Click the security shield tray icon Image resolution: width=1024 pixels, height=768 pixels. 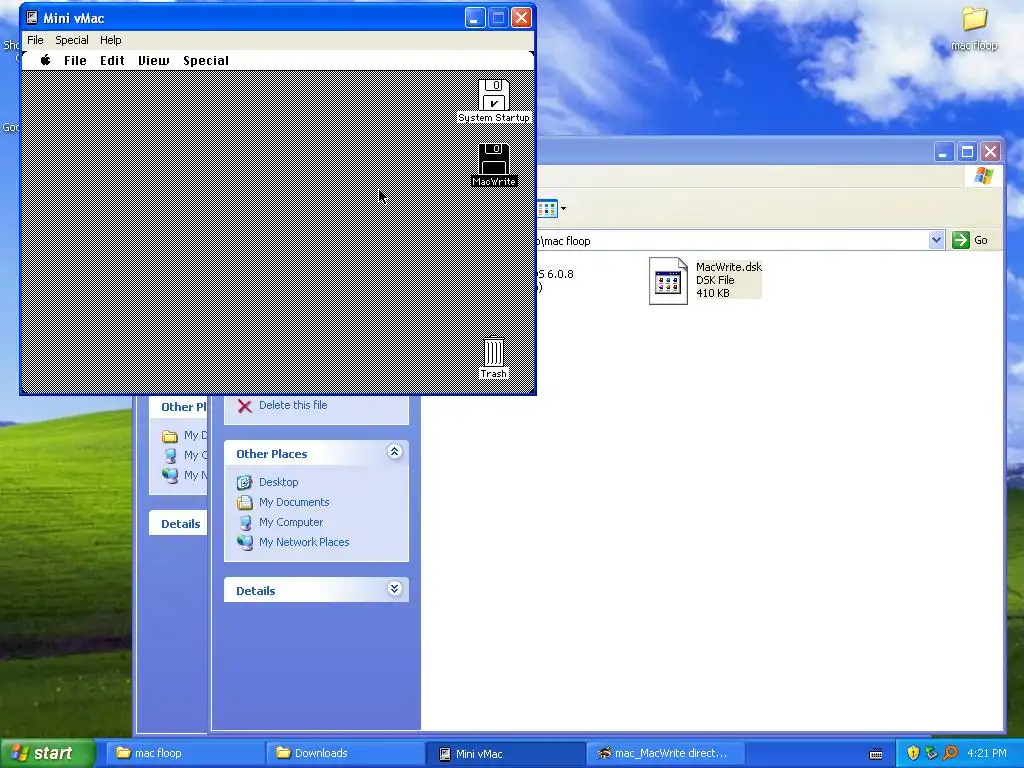click(x=913, y=753)
